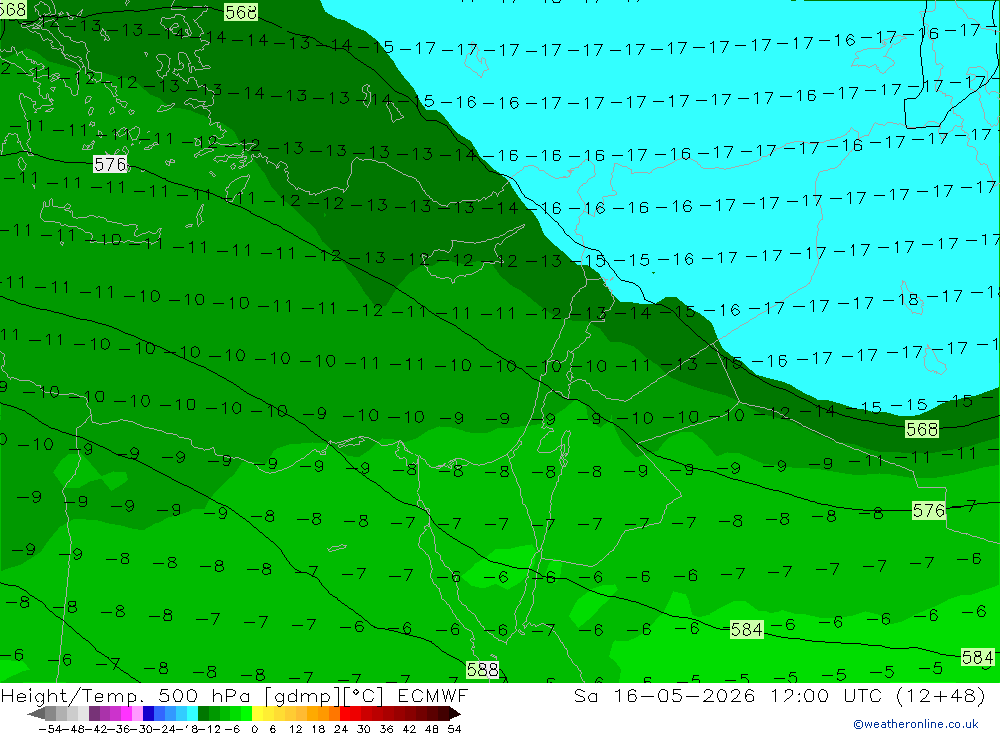Click the 'Height/Temp. 500 hPa' title text
The height and width of the screenshot is (733, 1000).
click(x=128, y=695)
